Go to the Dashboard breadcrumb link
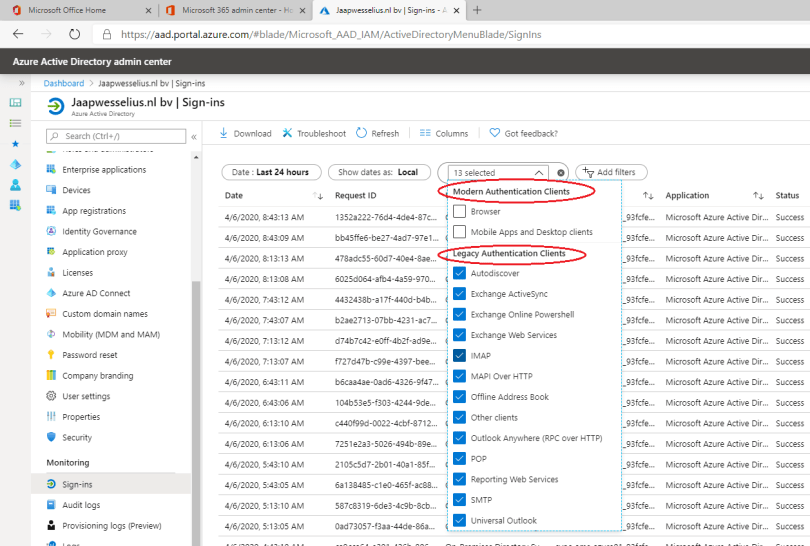Image resolution: width=810 pixels, height=546 pixels. (64, 84)
